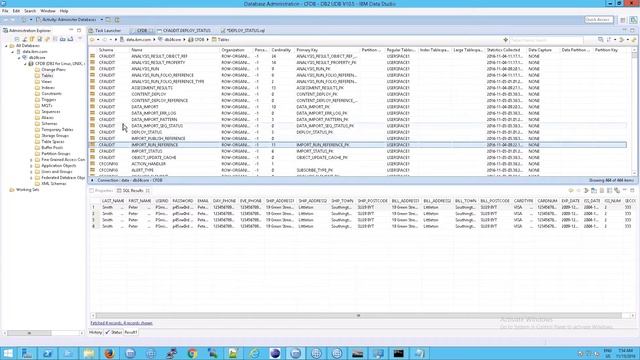This screenshot has height=360, width=640.
Task: Open Google Chrome from the Windows taskbar
Action: click(x=192, y=353)
